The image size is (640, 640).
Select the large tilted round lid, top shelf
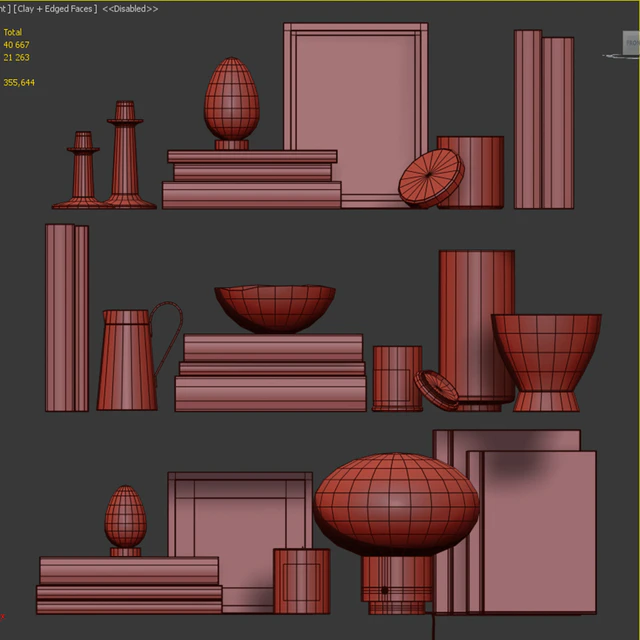click(x=431, y=178)
